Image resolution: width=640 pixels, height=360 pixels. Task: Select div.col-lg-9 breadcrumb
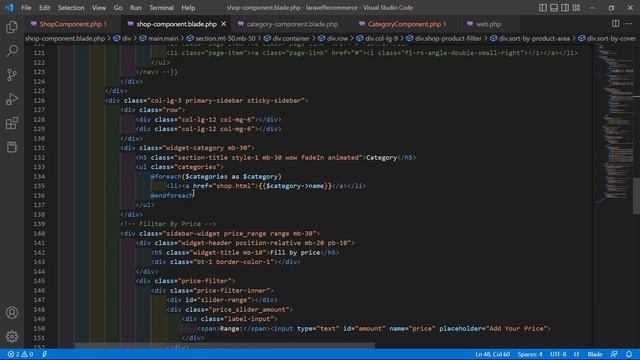pos(381,38)
